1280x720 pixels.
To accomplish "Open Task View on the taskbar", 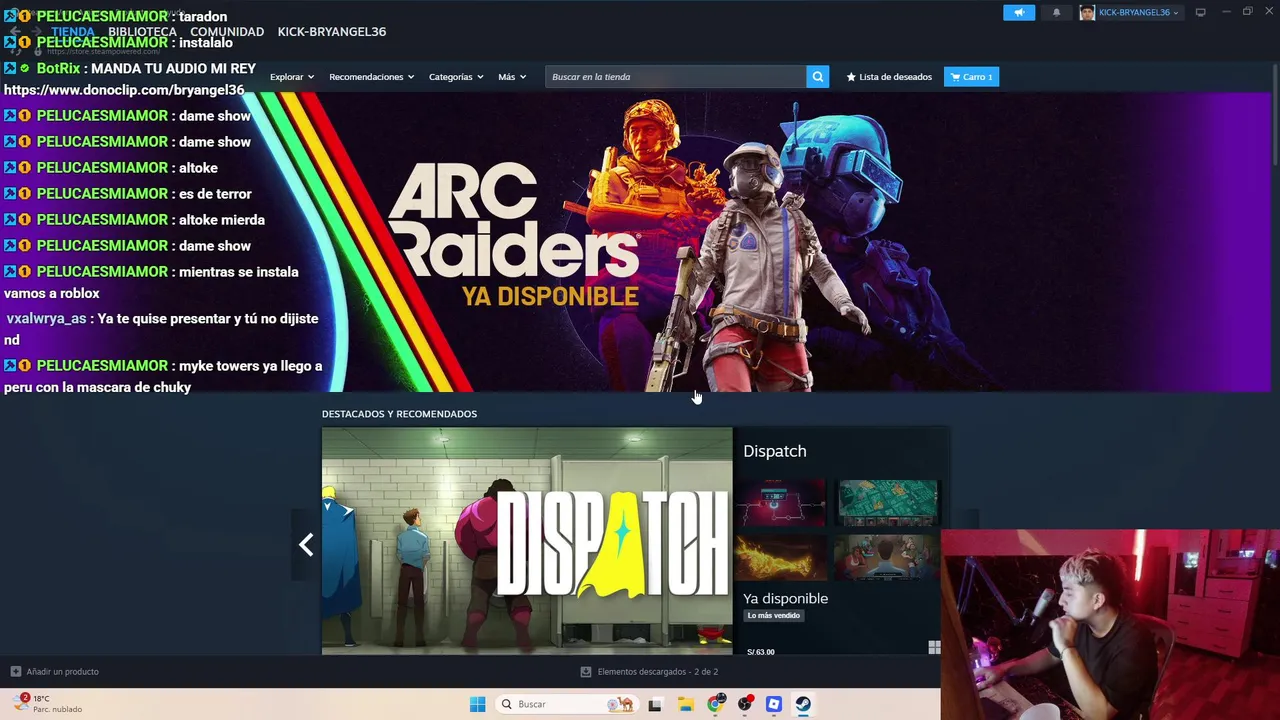I will click(x=655, y=704).
